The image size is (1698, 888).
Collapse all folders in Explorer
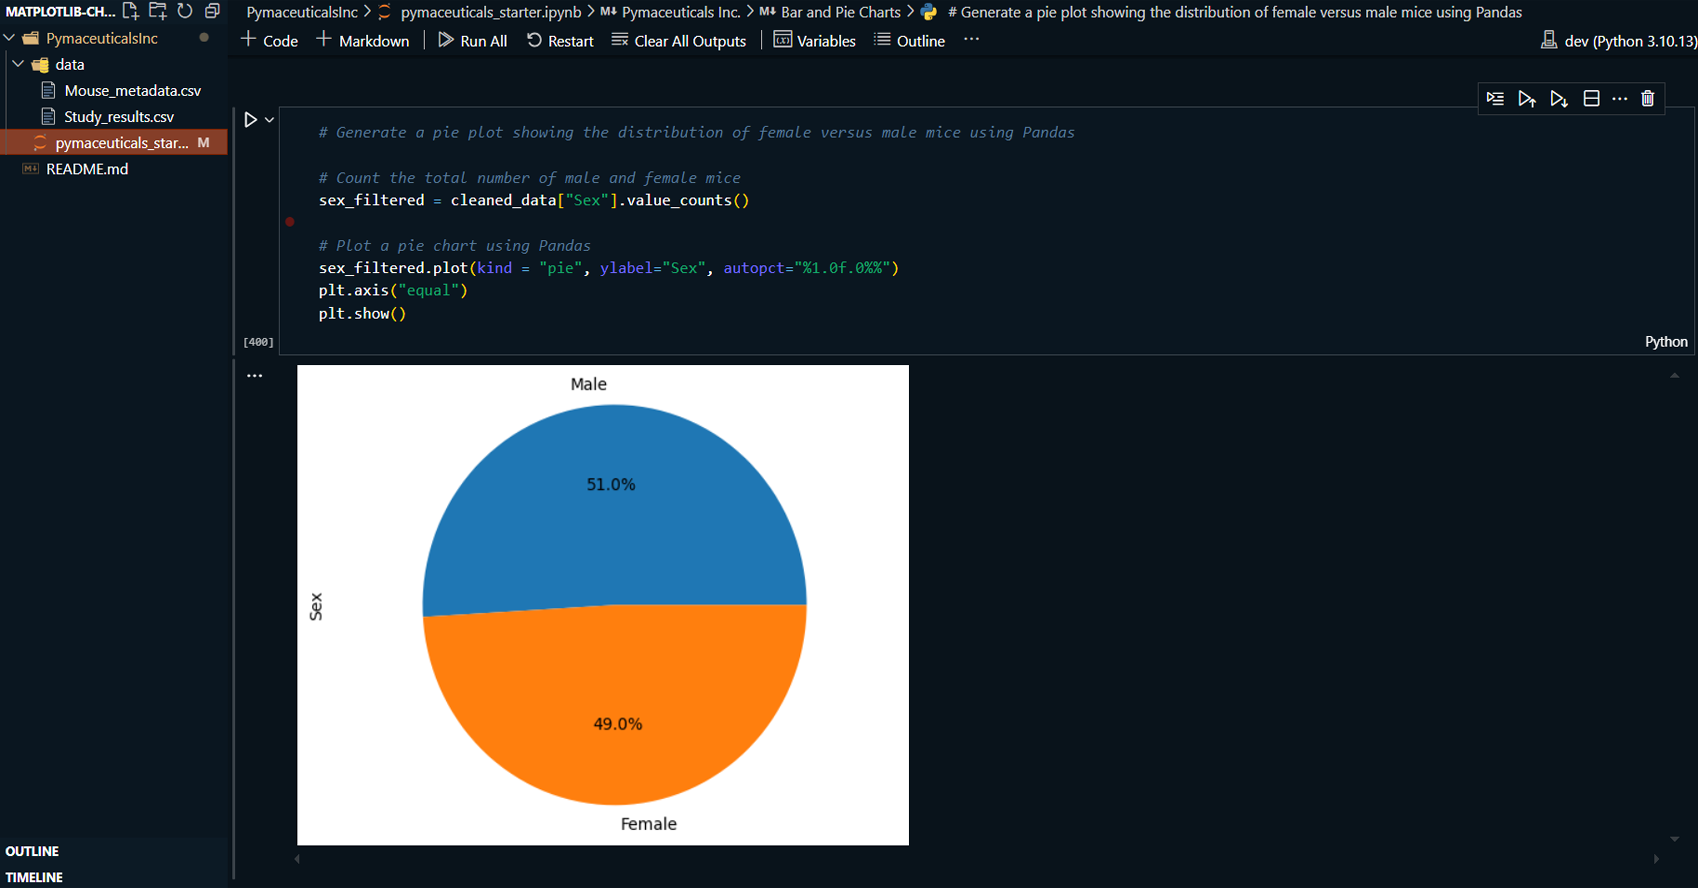tap(212, 11)
